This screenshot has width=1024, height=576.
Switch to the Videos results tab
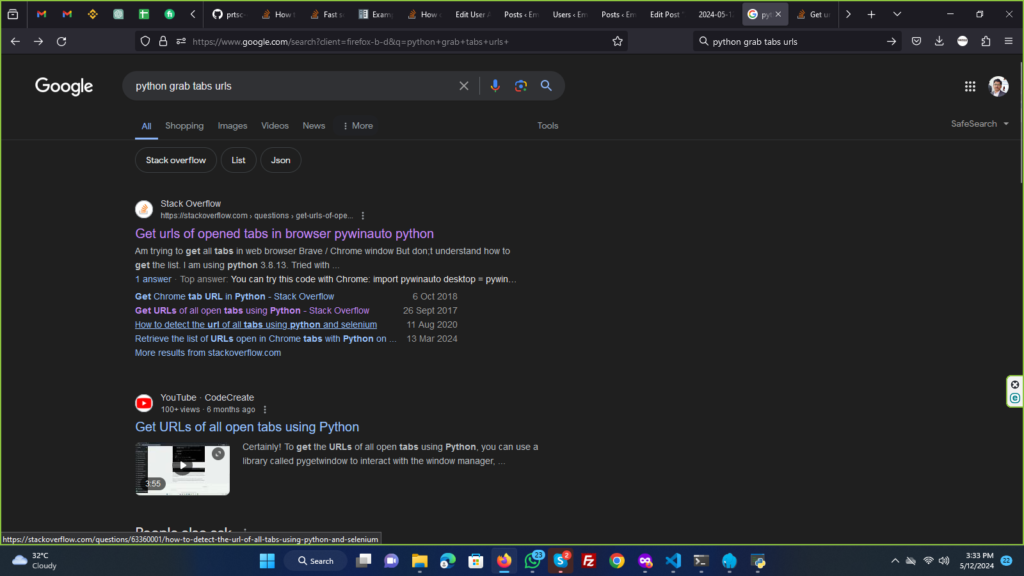pos(275,126)
